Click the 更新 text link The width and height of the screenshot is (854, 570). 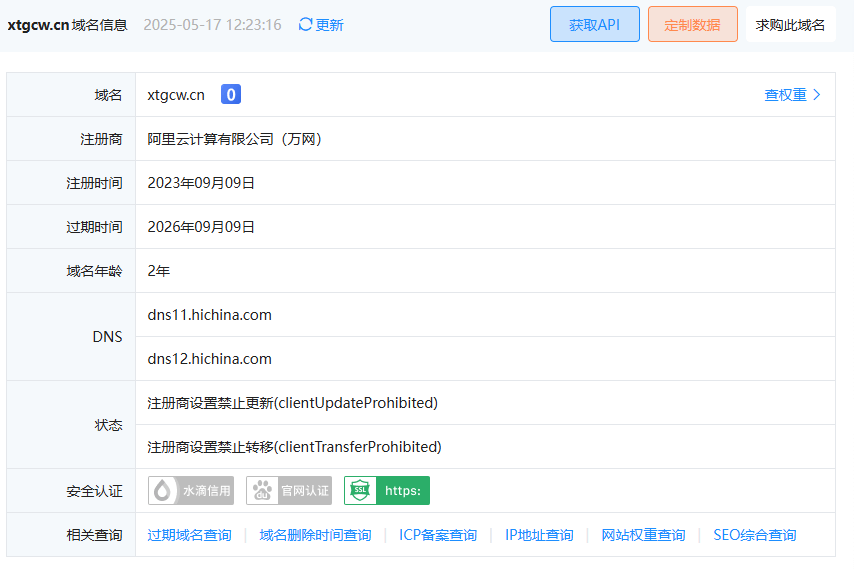coord(330,25)
